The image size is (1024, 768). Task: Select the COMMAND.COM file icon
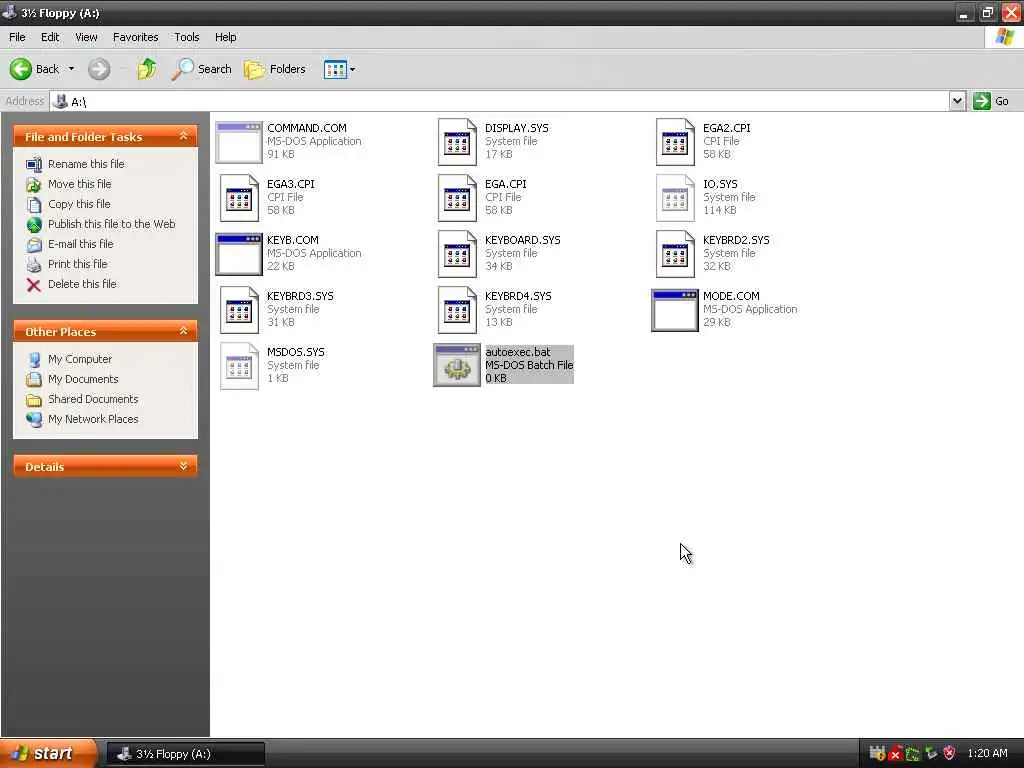pos(238,142)
